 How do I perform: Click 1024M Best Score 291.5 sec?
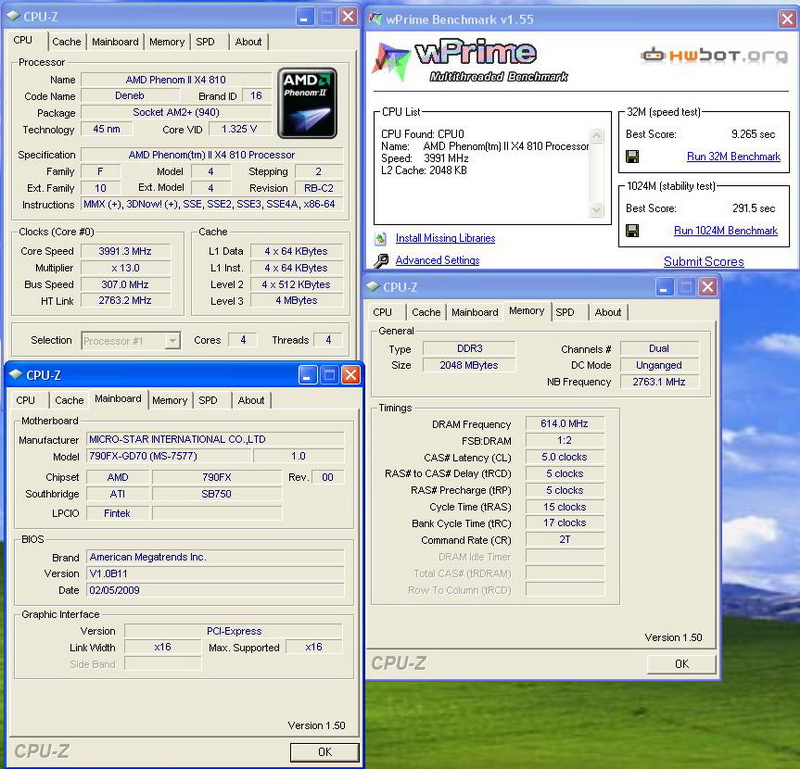click(754, 208)
